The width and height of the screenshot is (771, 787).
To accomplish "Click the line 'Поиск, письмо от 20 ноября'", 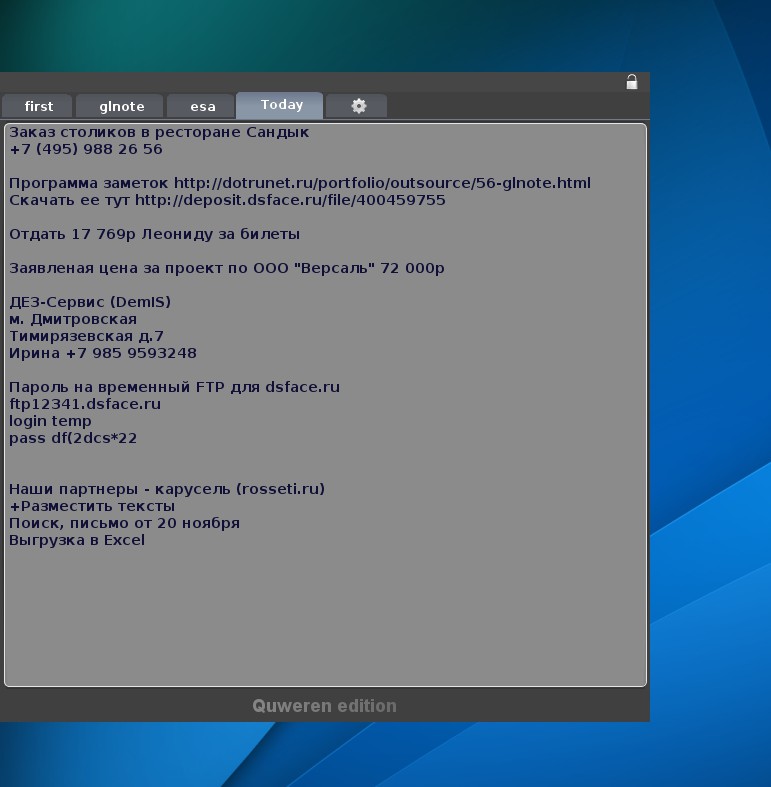I will click(x=124, y=523).
